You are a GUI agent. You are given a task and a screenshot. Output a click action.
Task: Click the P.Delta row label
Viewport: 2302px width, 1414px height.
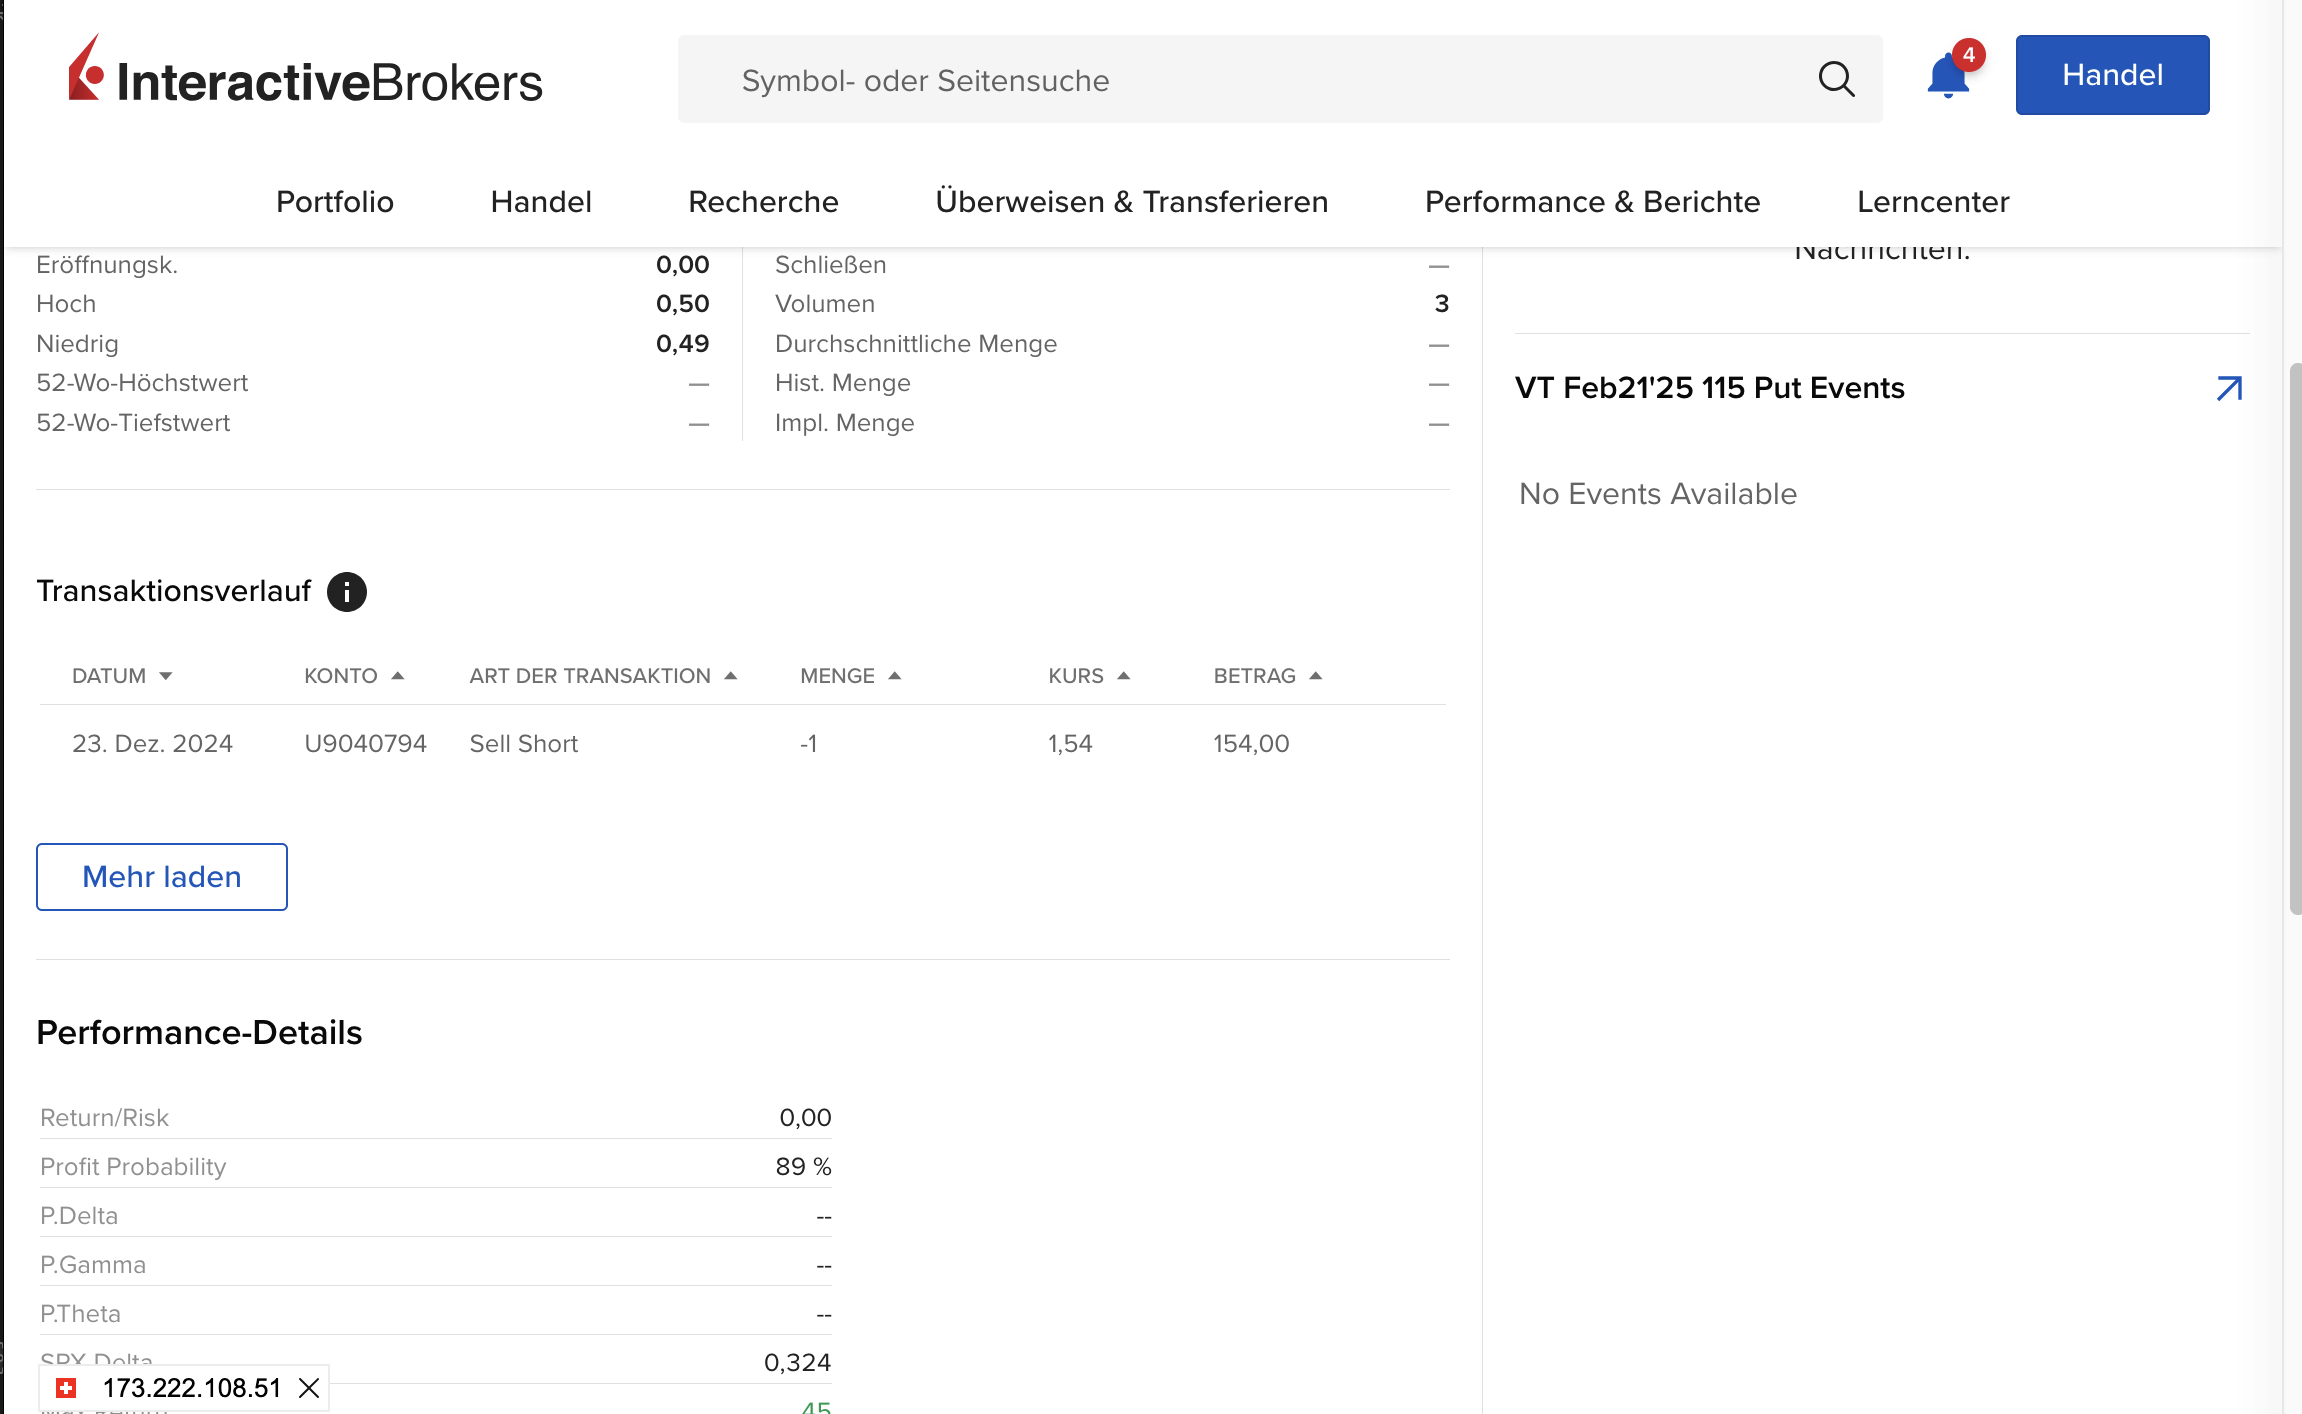coord(79,1216)
